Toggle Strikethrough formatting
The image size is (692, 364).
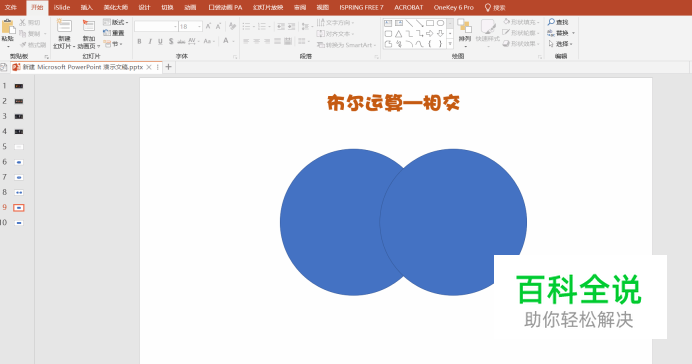tap(181, 41)
